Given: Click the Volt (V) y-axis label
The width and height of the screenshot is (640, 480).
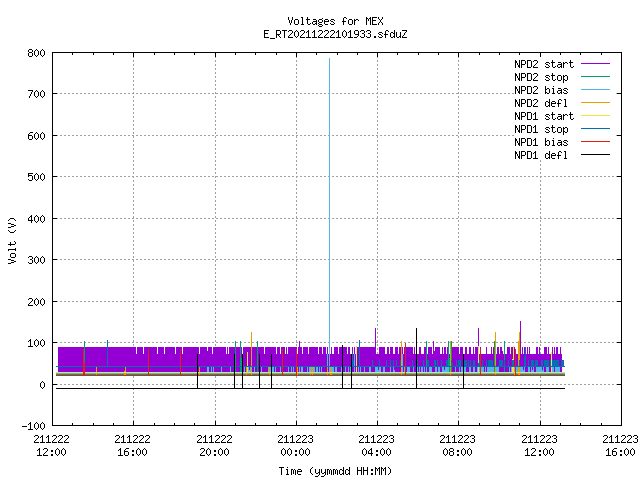Looking at the screenshot, I should tap(13, 240).
